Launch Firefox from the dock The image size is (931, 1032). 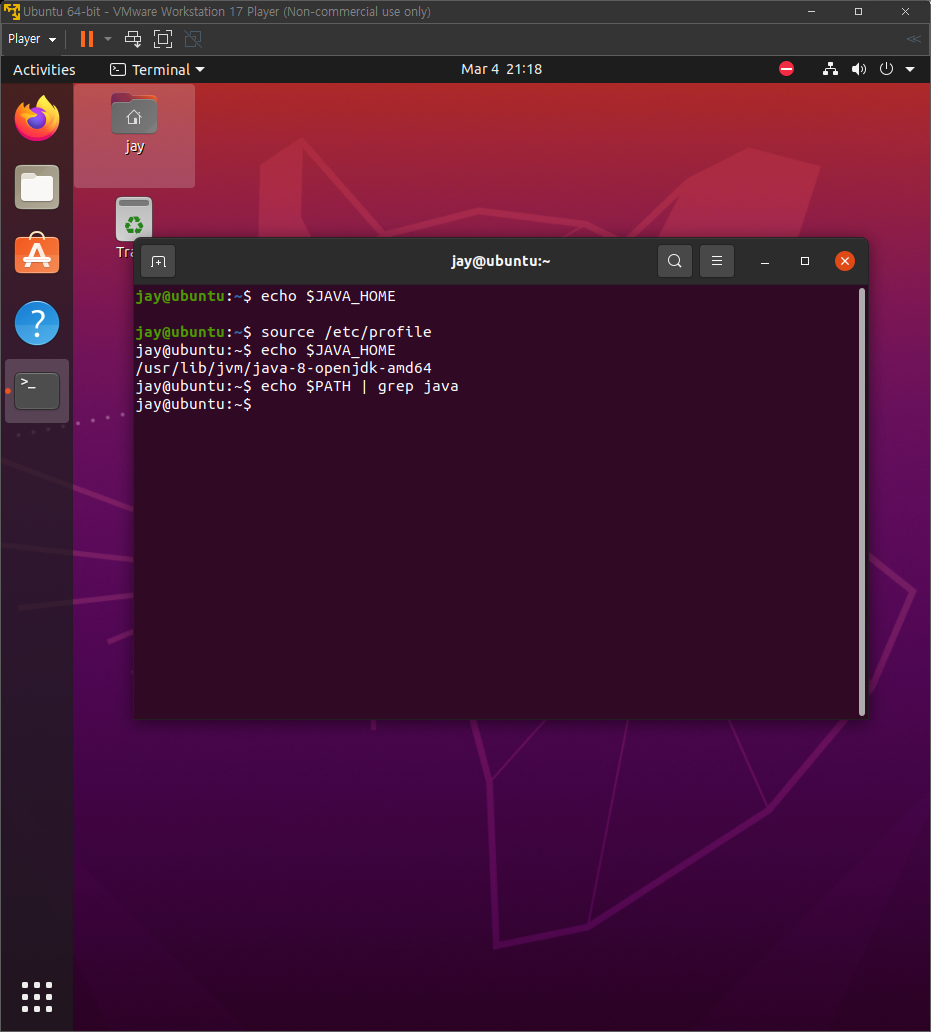click(37, 118)
